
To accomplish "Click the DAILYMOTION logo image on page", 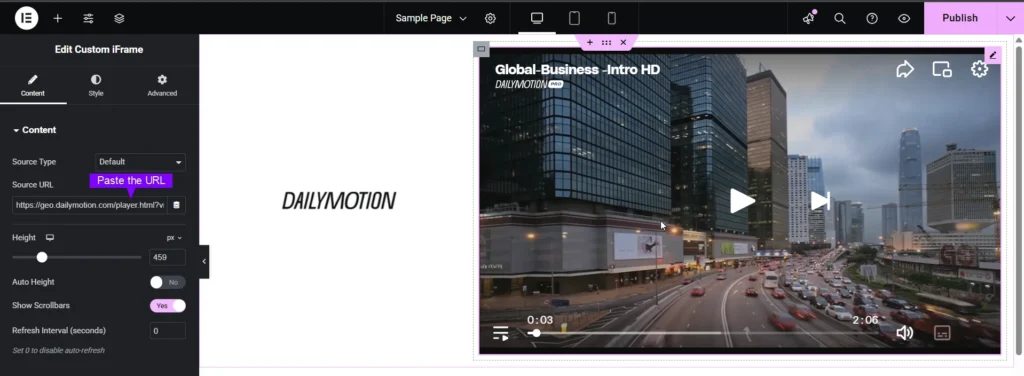I will [x=339, y=201].
